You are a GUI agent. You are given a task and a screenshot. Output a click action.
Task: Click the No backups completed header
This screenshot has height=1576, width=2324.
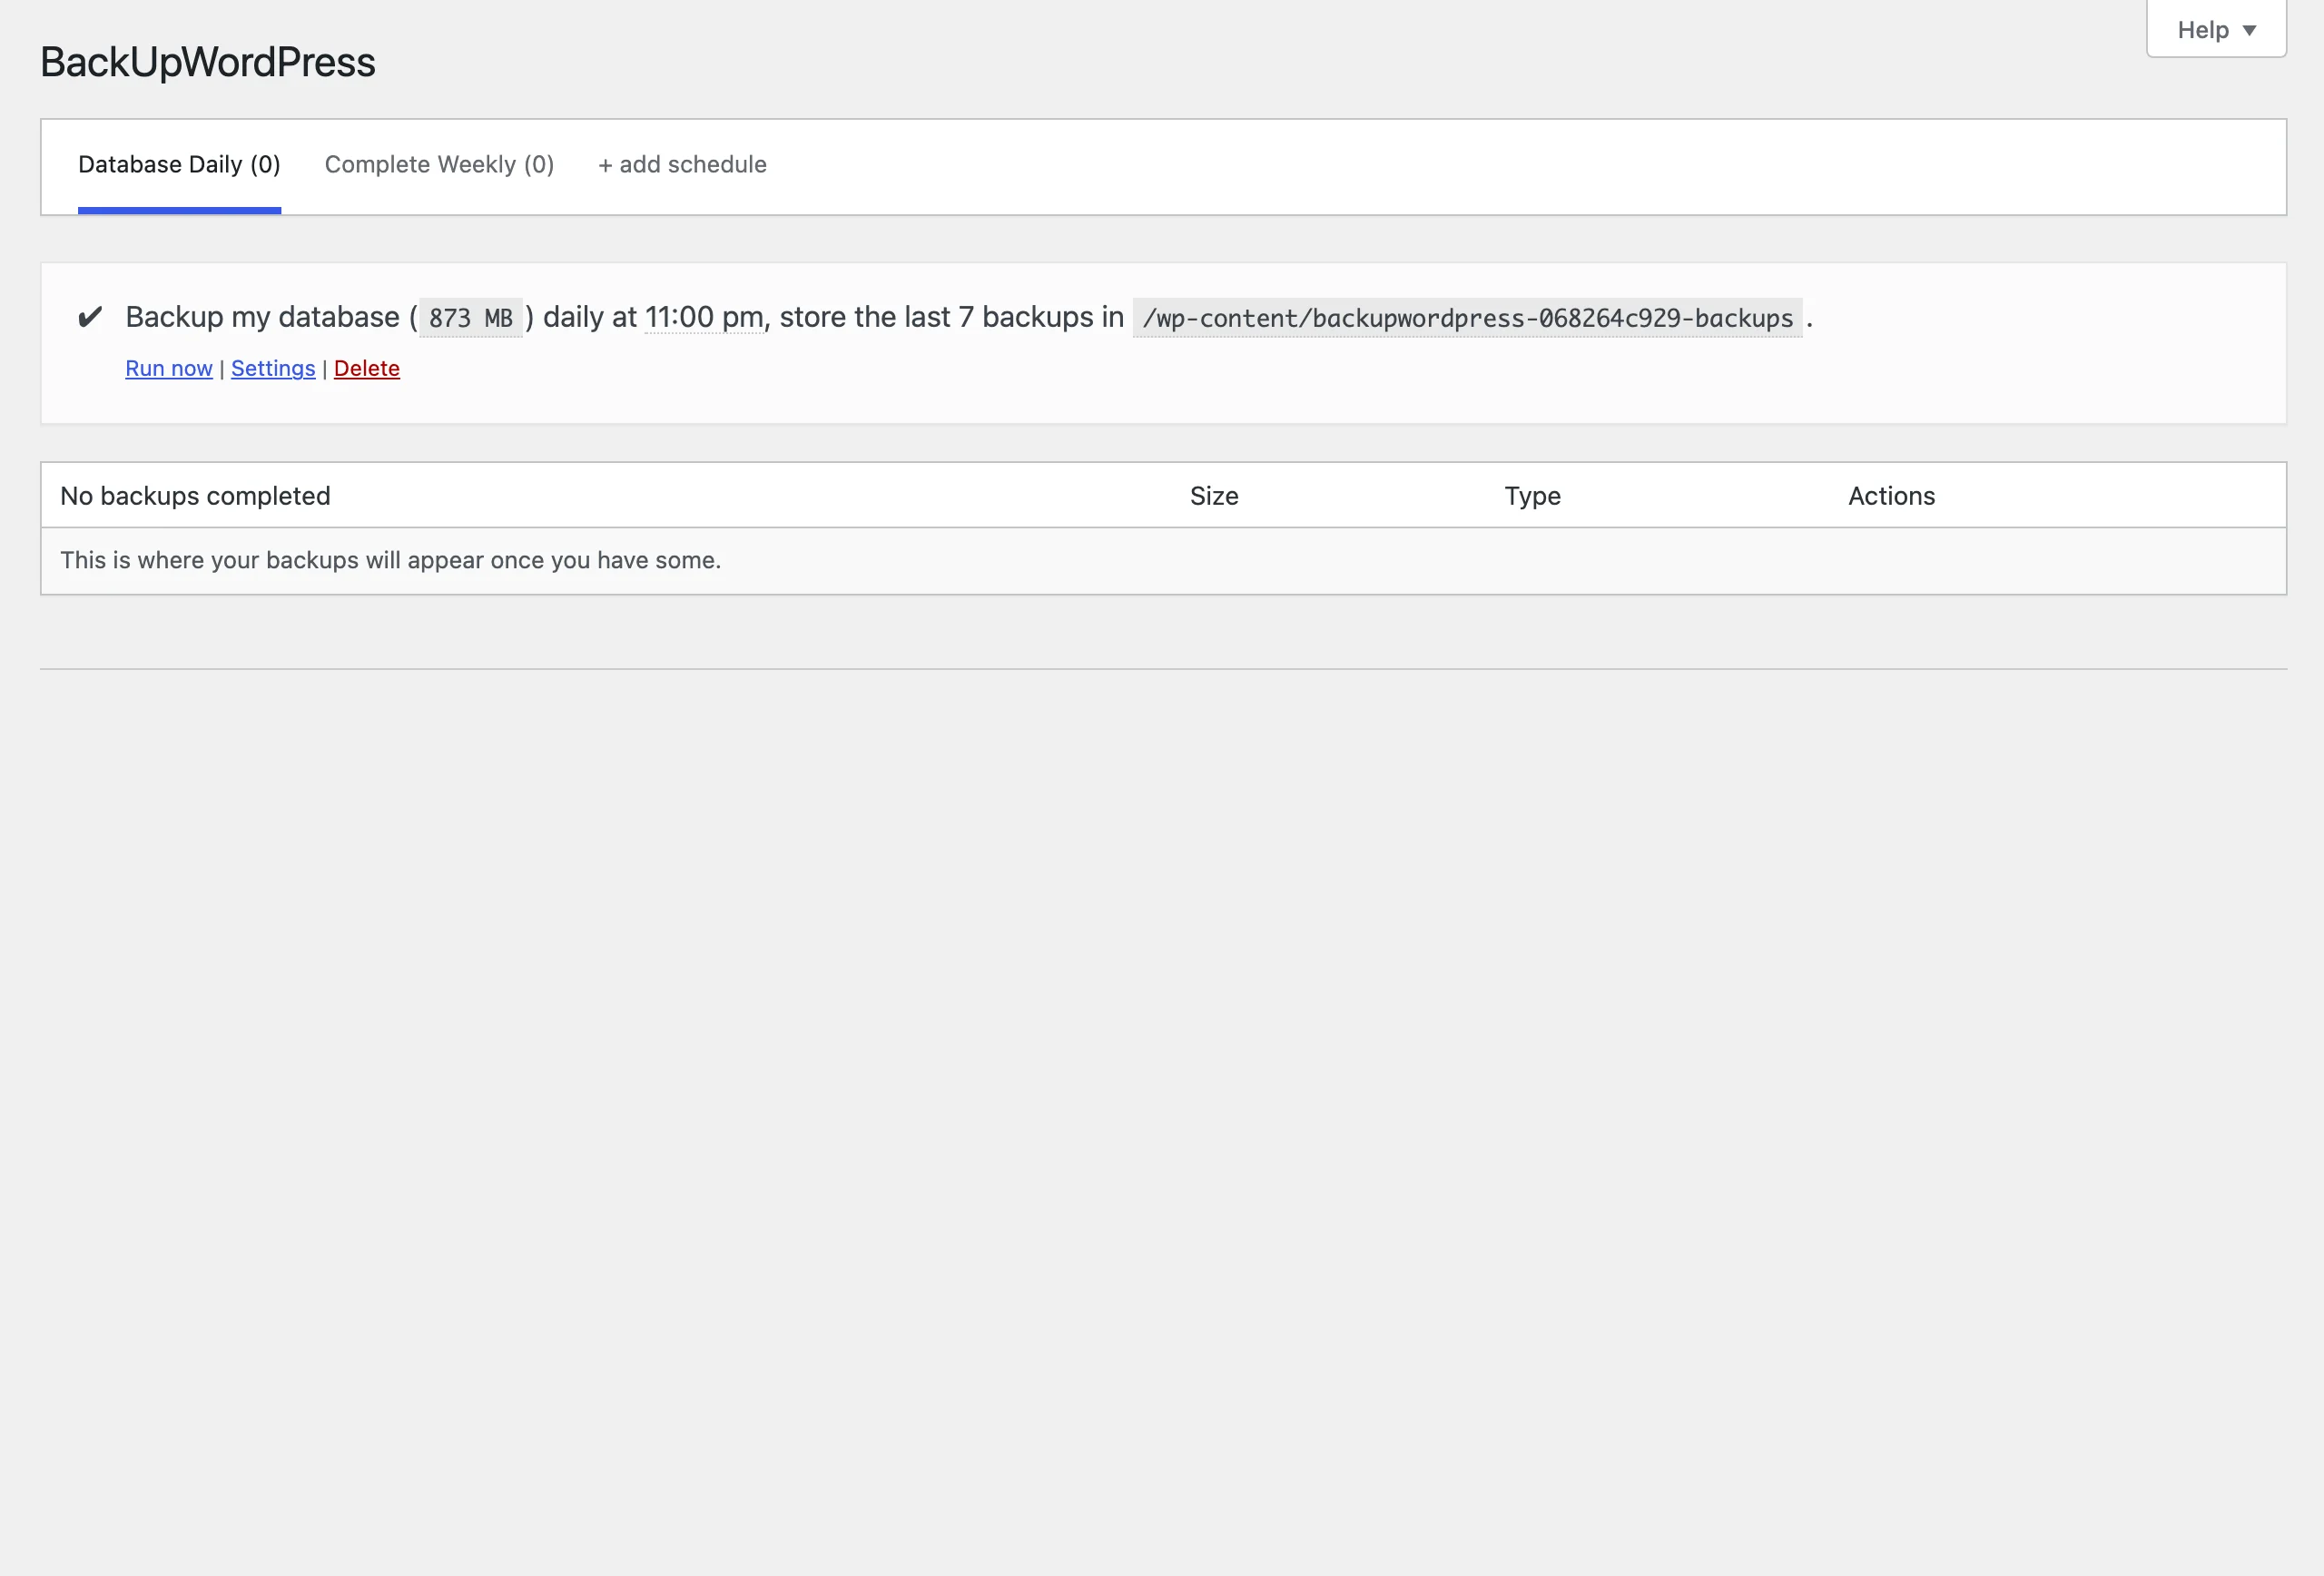coord(195,496)
